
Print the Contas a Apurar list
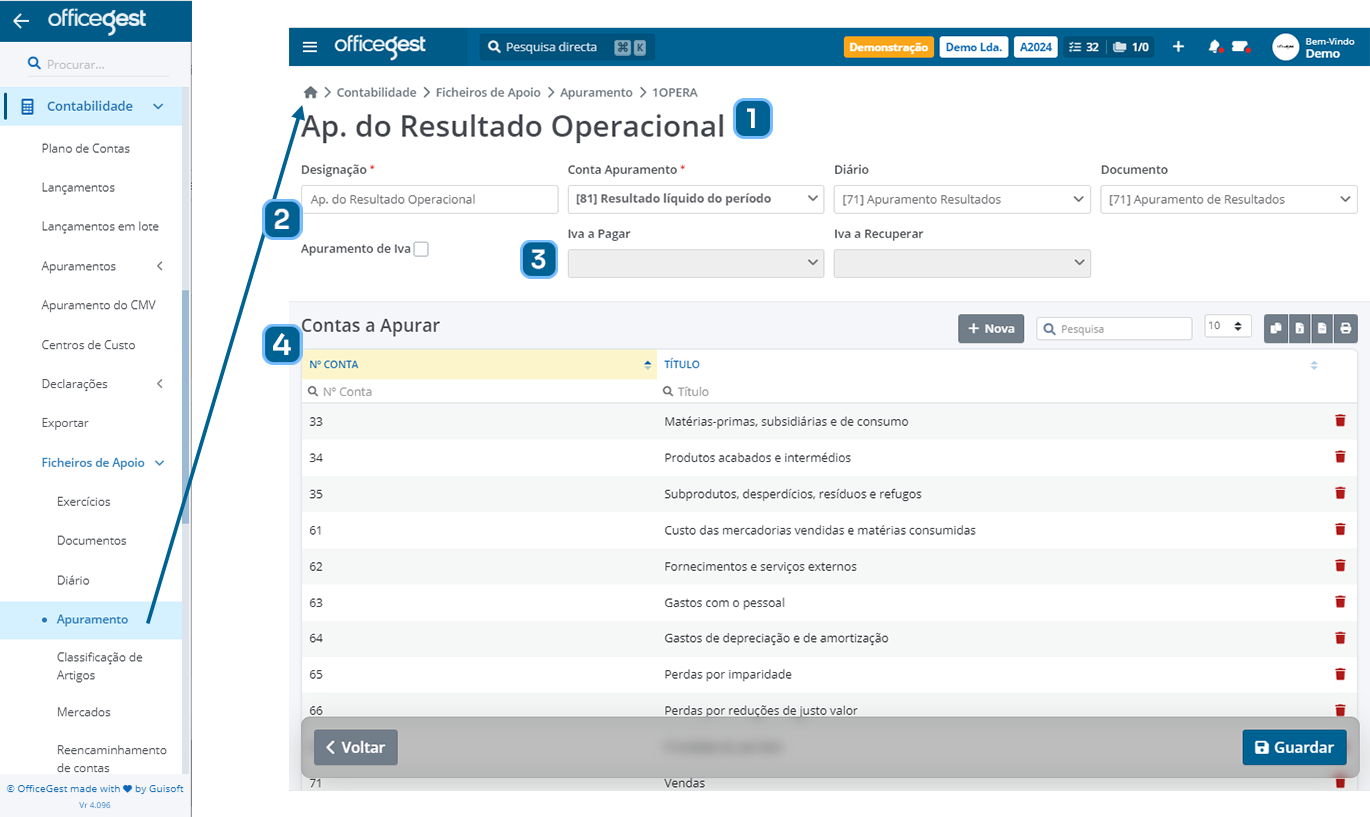point(1345,328)
